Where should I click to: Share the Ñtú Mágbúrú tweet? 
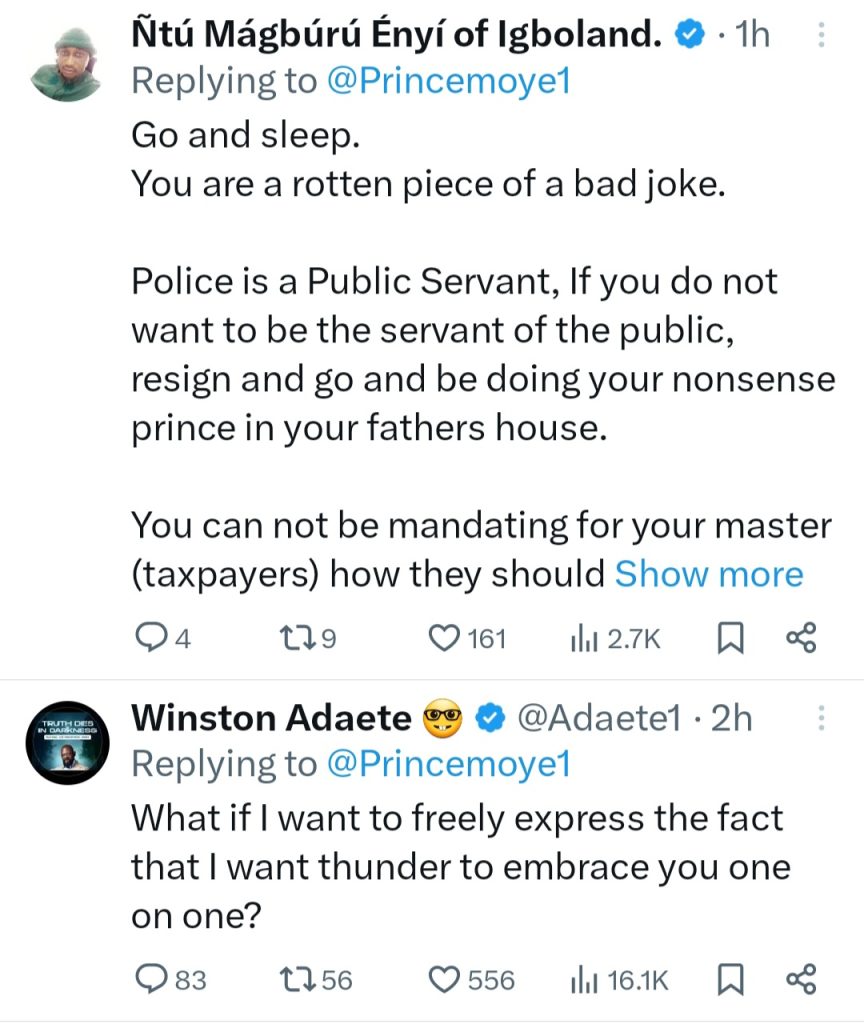tap(802, 638)
